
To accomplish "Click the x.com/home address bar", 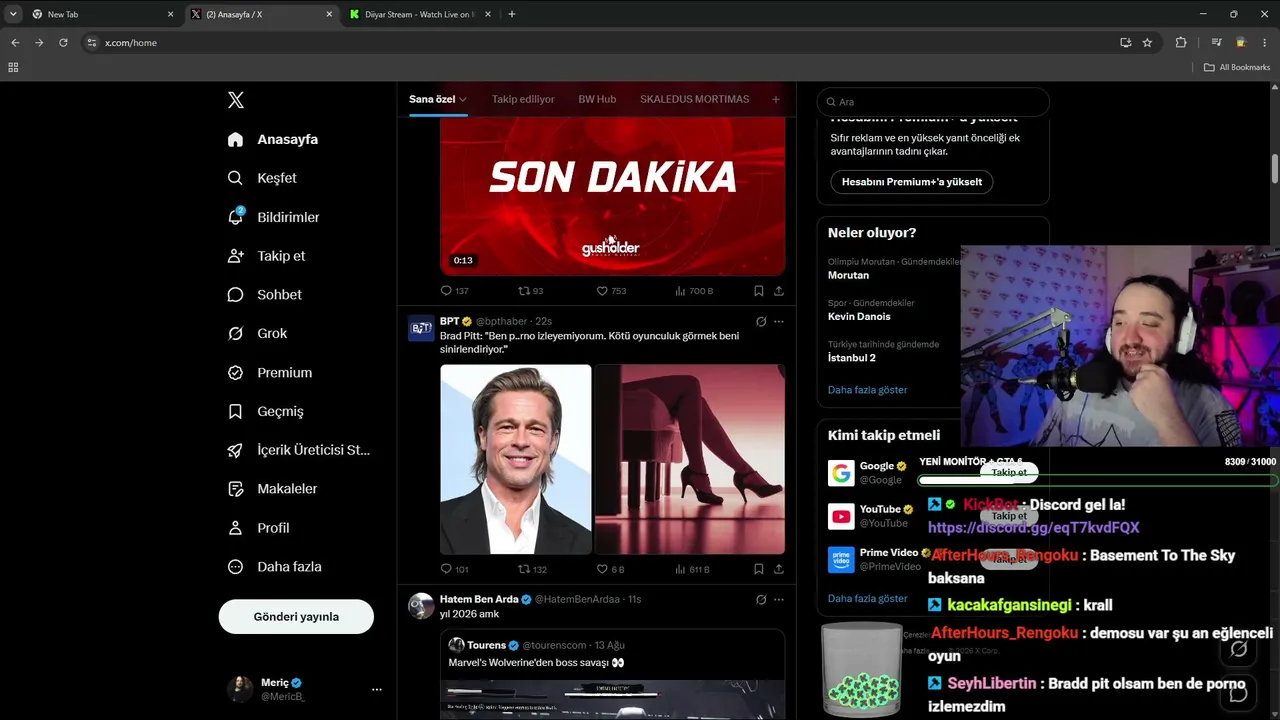I will click(600, 43).
